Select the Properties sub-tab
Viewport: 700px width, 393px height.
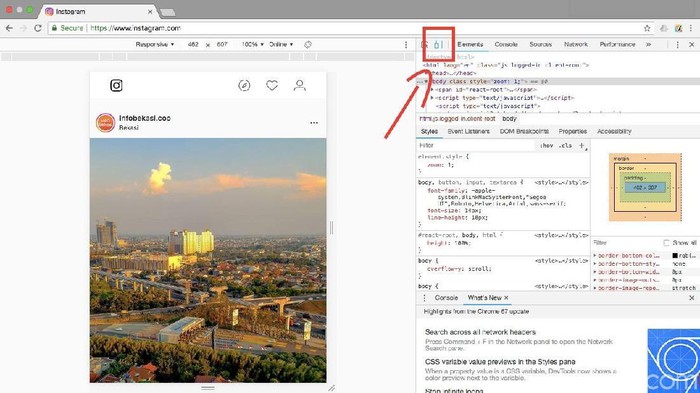tap(573, 131)
